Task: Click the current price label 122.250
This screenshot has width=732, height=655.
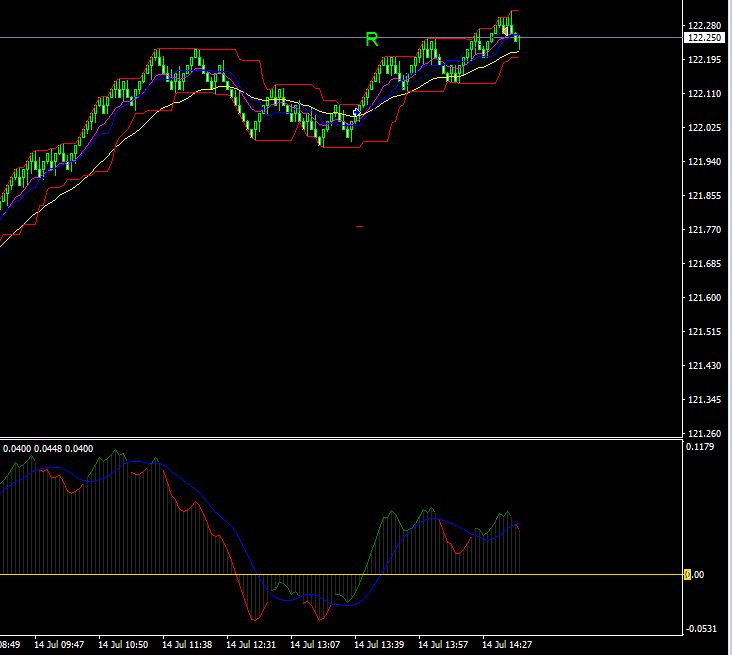Action: pos(704,37)
